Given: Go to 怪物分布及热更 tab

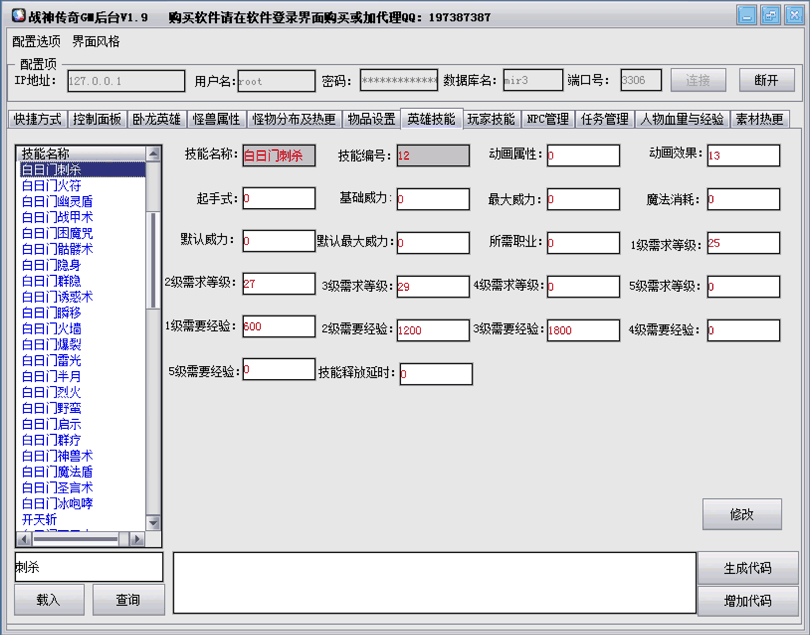Looking at the screenshot, I should point(293,119).
